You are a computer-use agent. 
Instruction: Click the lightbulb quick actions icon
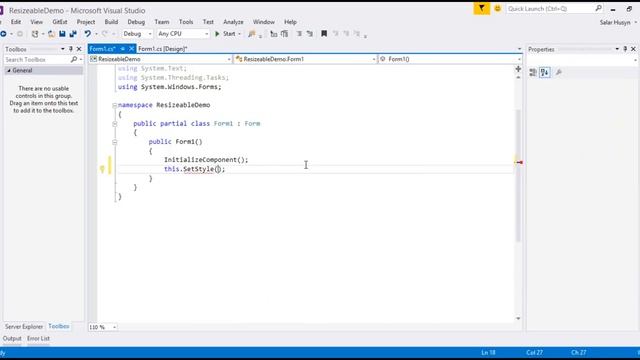coord(102,169)
